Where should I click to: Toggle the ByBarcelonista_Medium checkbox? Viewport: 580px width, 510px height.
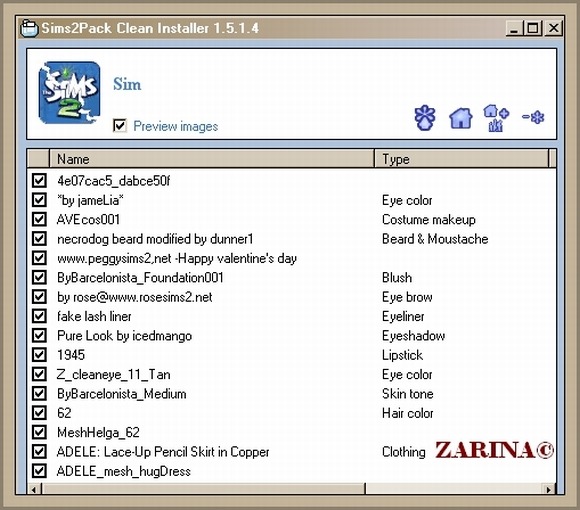click(x=39, y=393)
